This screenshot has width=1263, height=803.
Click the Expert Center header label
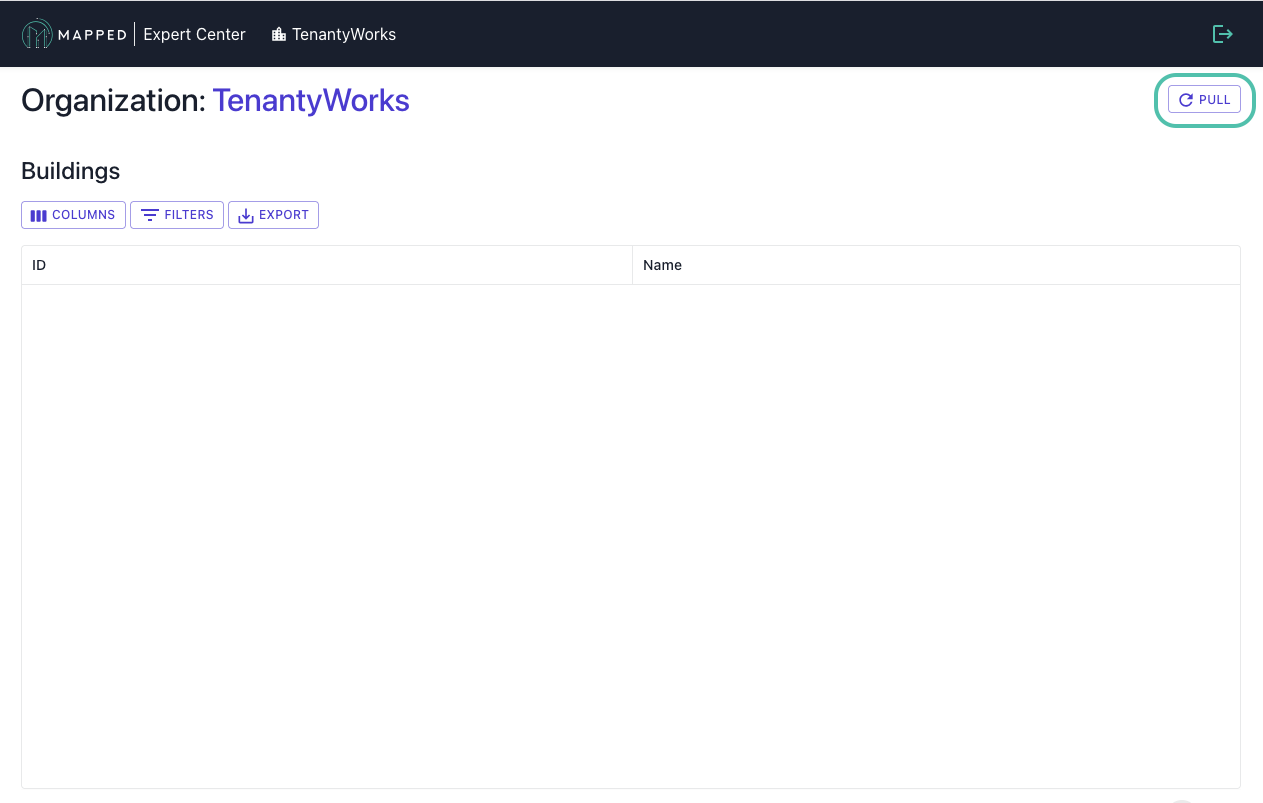194,34
